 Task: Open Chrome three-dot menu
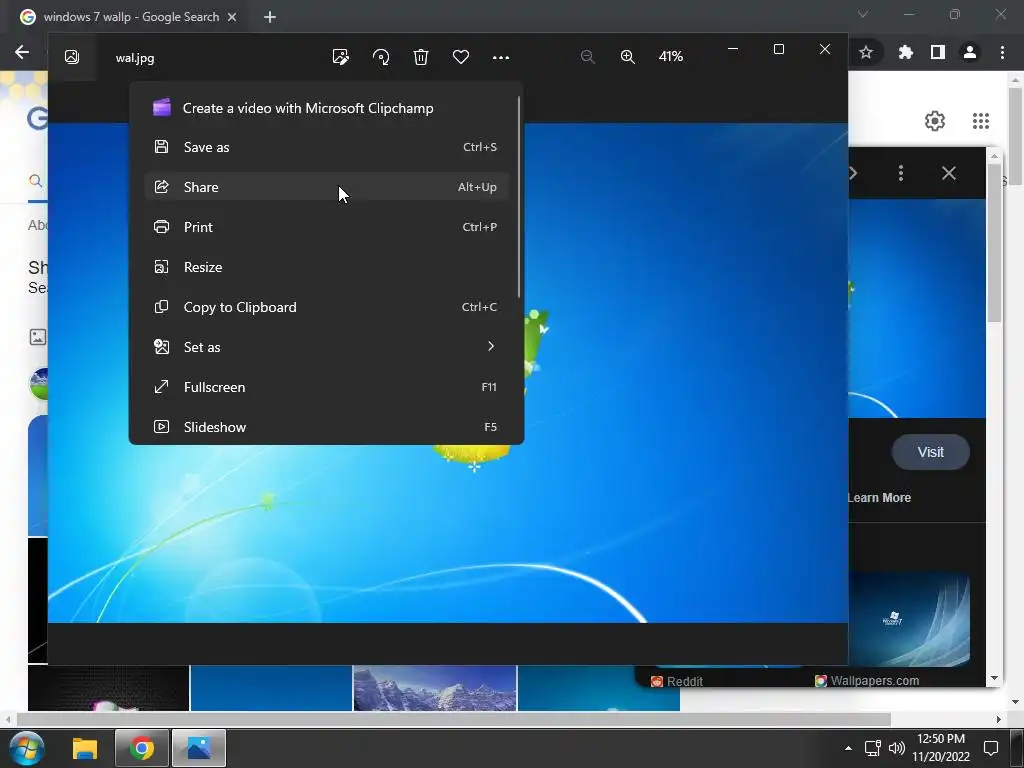coord(1002,52)
